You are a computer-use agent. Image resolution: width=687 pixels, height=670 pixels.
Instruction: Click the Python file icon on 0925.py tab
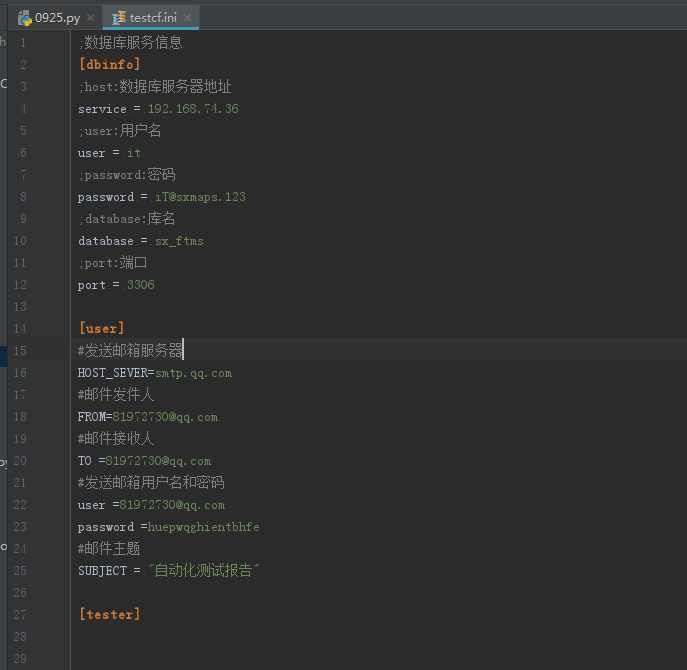pyautogui.click(x=24, y=18)
